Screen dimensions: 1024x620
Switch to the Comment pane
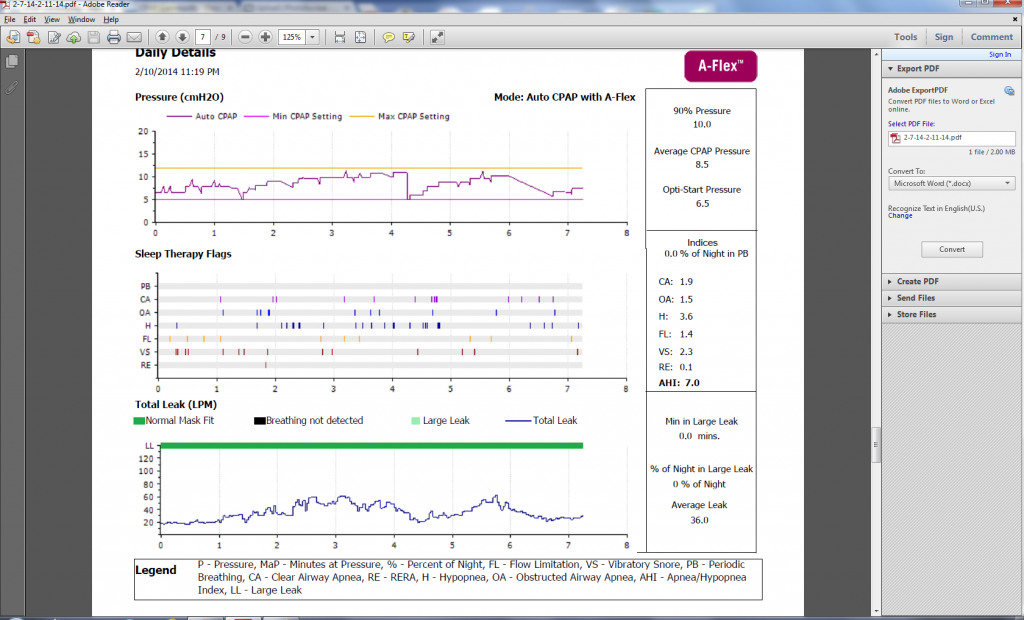click(991, 37)
